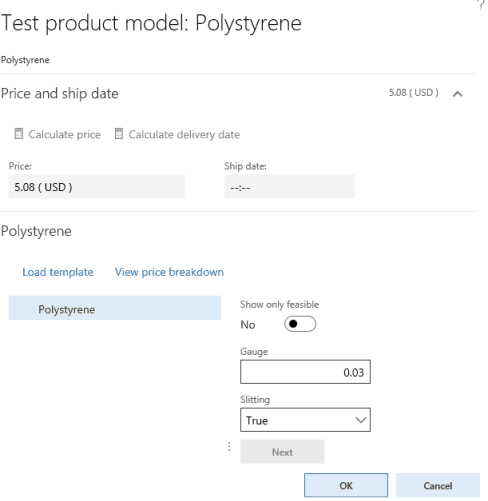Click the Price and ship date header
This screenshot has height=501, width=488.
[60, 94]
